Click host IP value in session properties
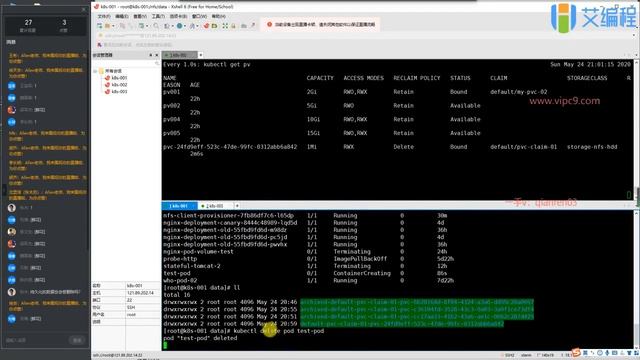 click(x=140, y=293)
